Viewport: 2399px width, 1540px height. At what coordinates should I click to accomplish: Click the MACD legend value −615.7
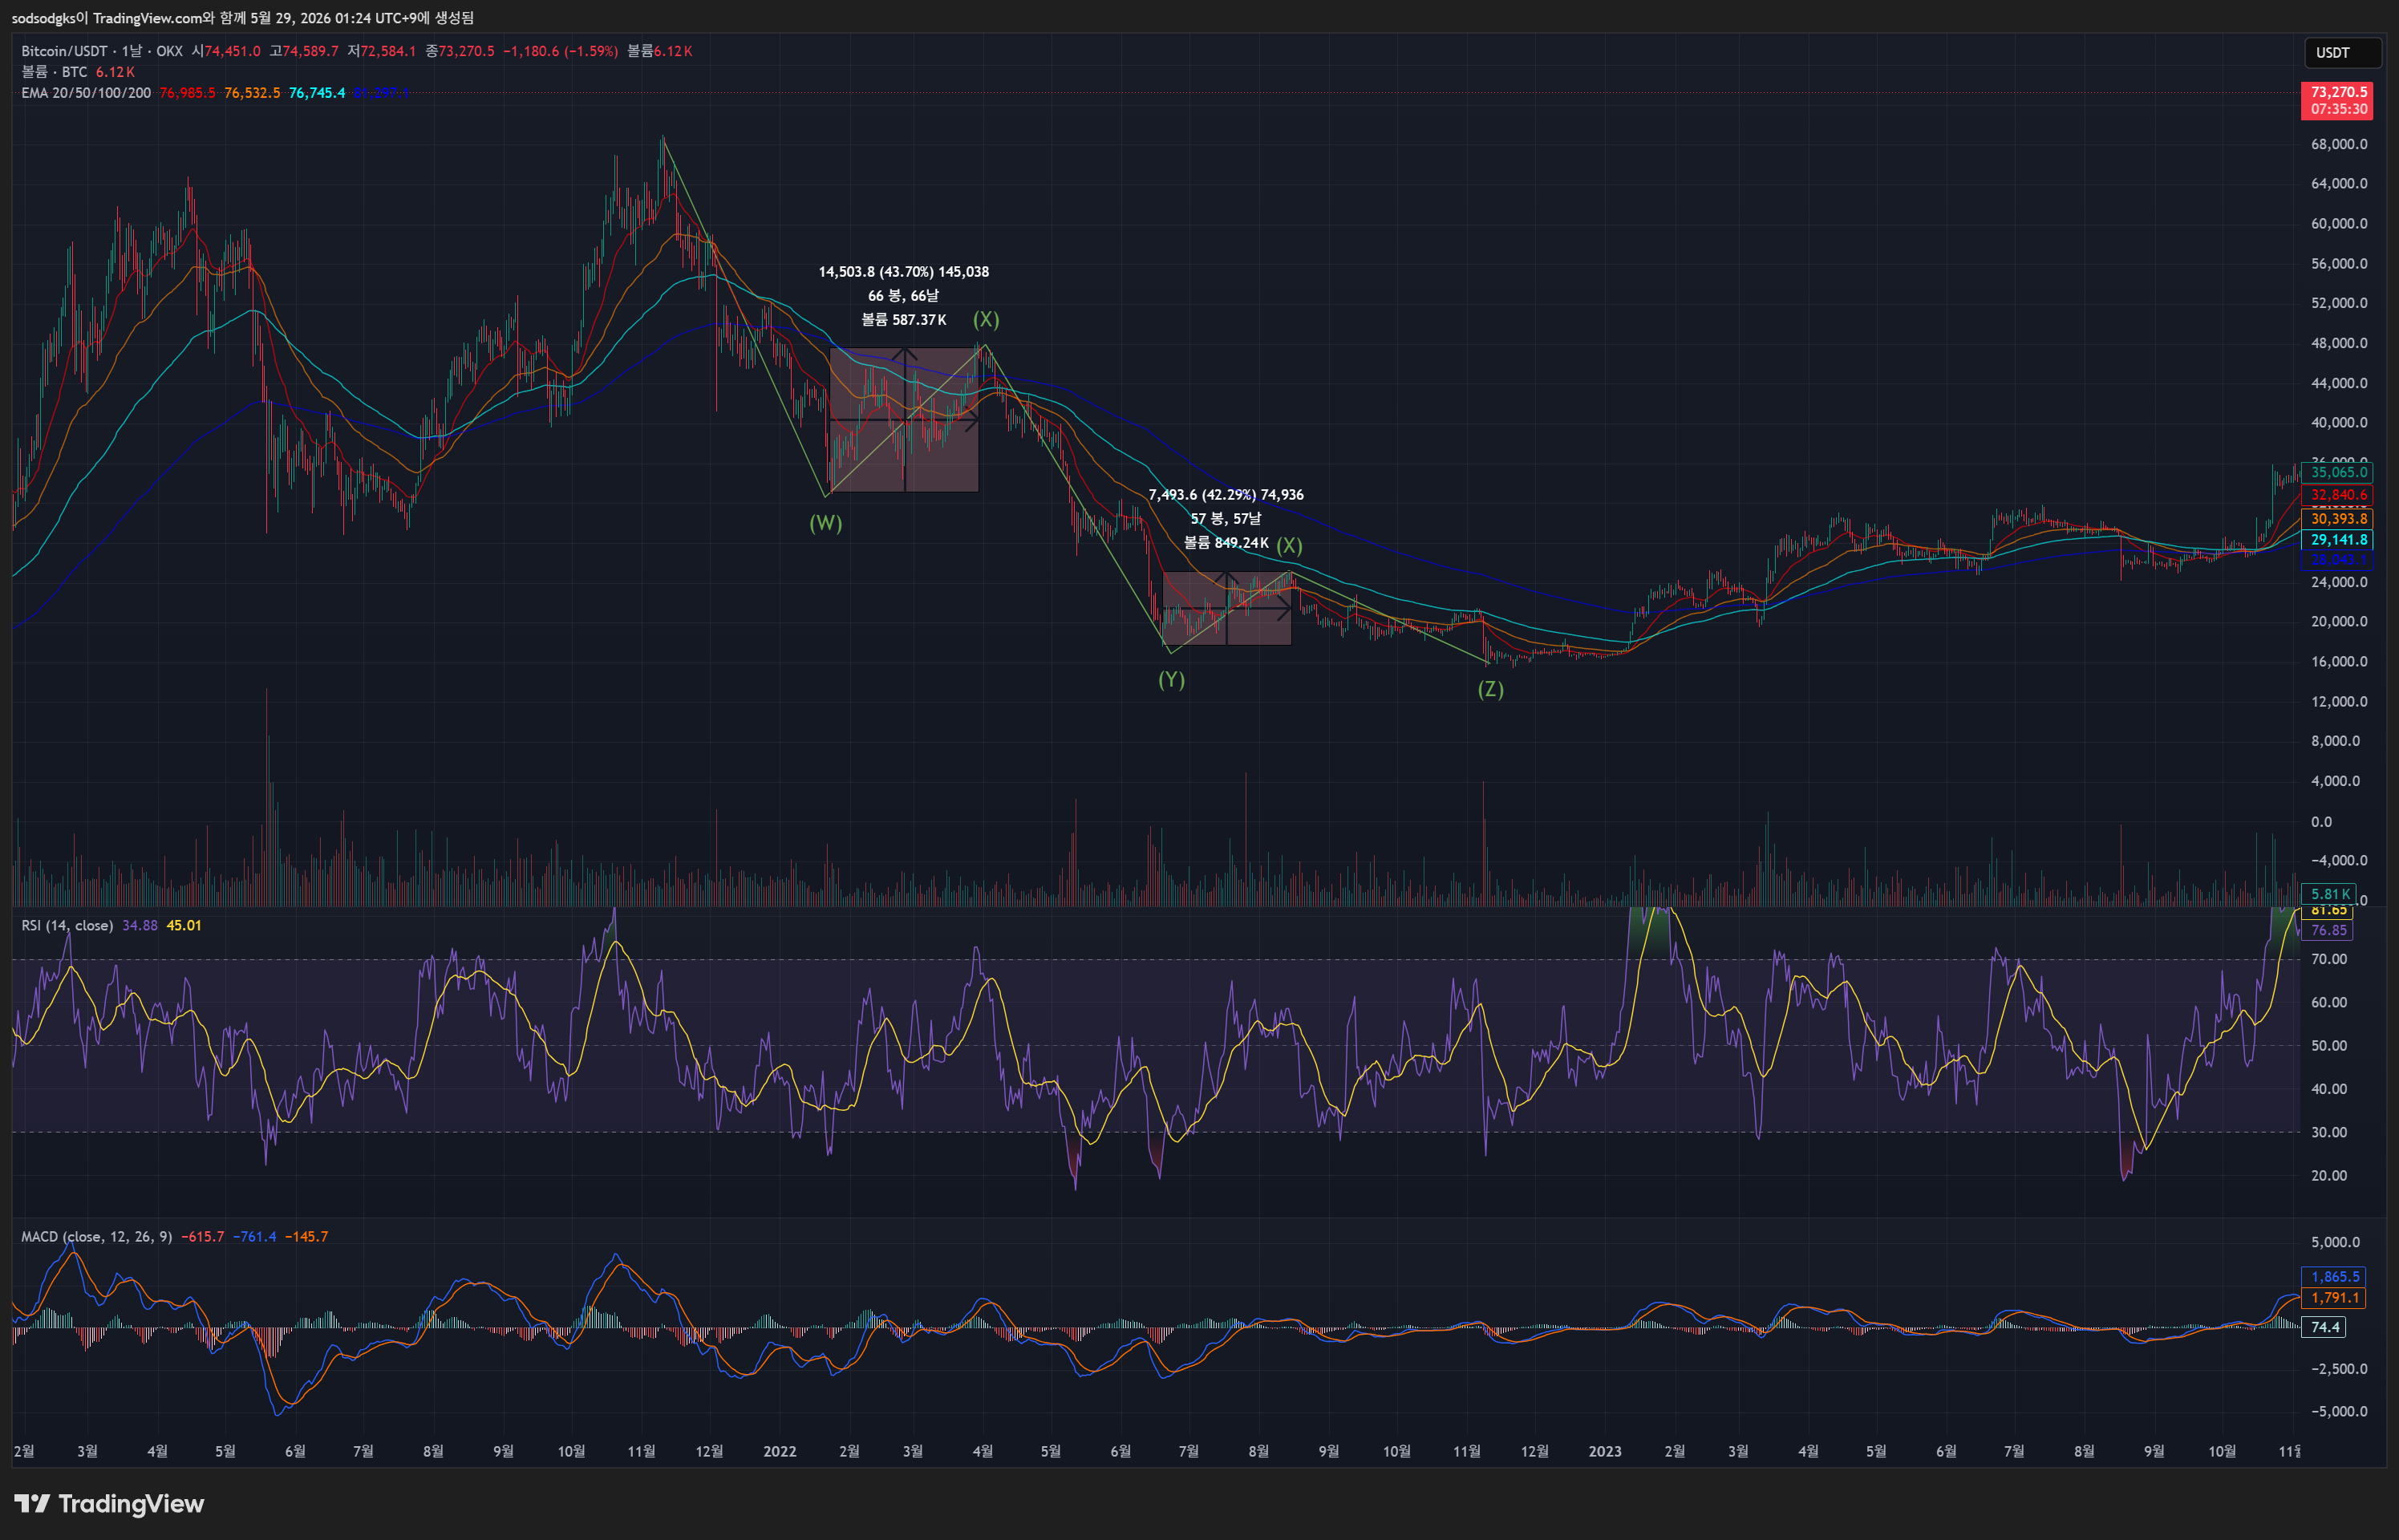click(203, 1237)
